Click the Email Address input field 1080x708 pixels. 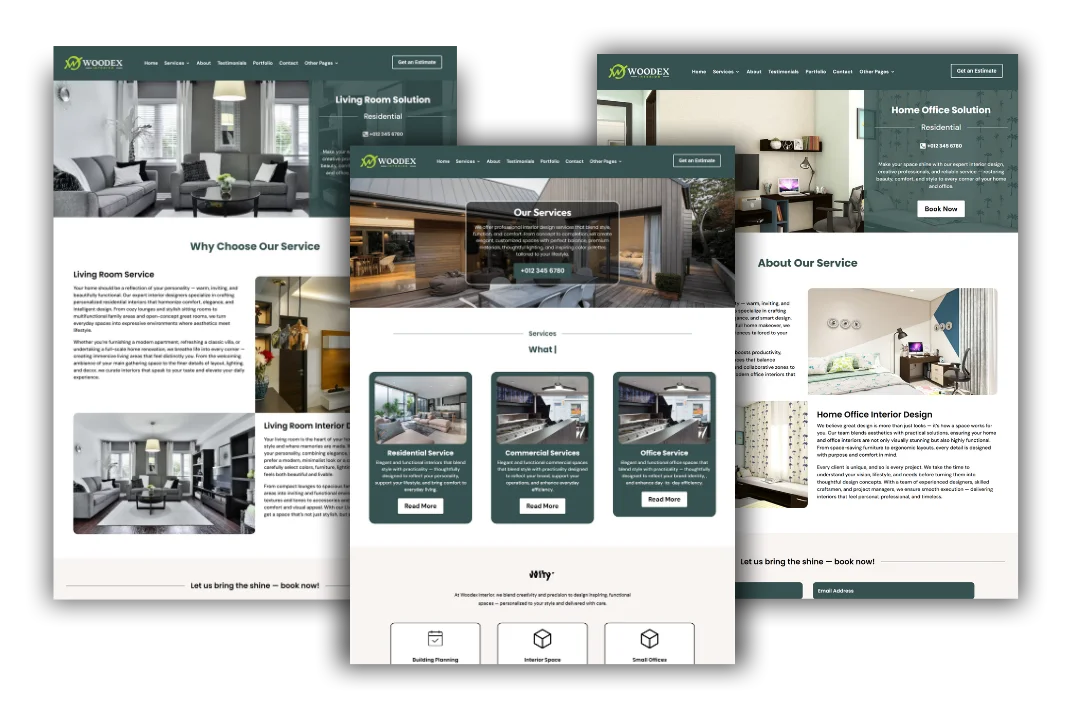pos(893,590)
